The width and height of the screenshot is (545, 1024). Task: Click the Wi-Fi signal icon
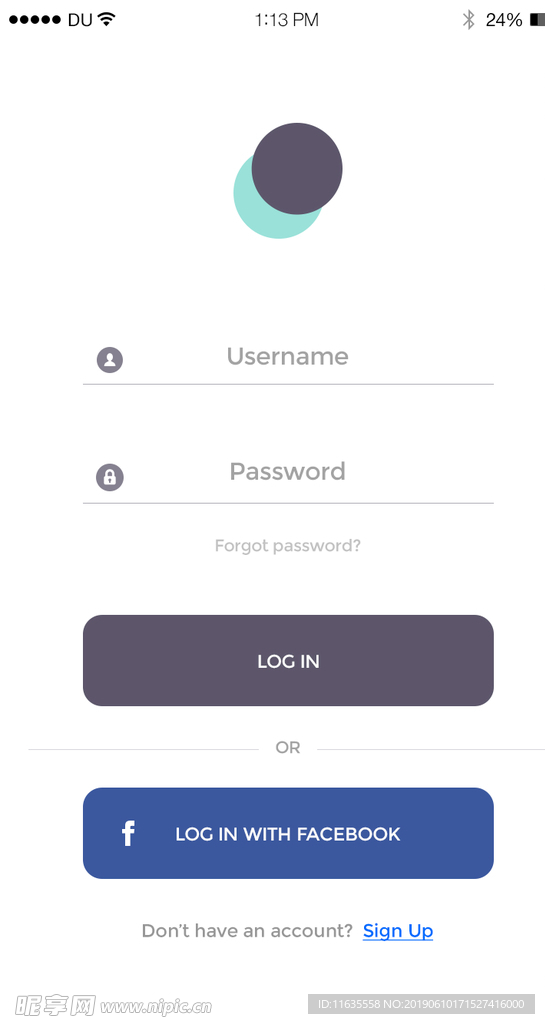[x=106, y=19]
